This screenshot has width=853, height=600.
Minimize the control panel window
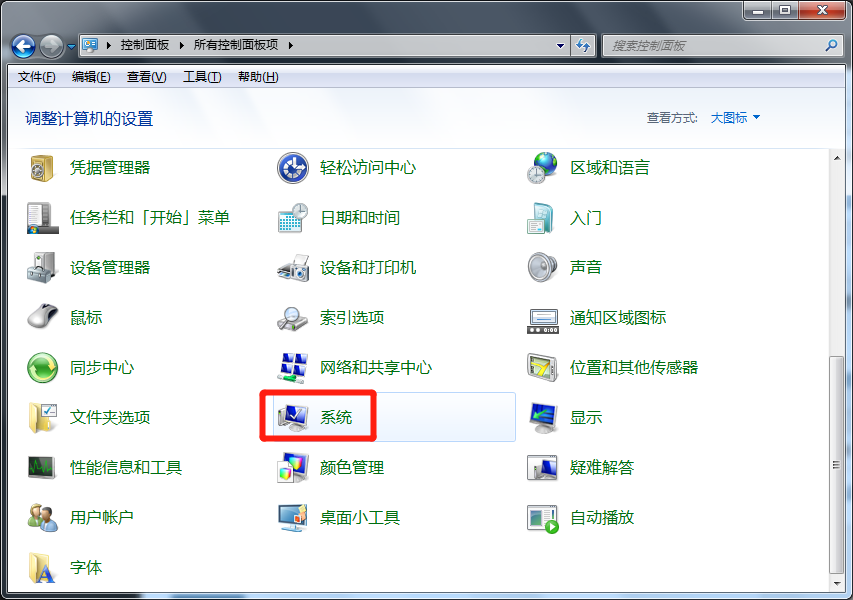[758, 10]
